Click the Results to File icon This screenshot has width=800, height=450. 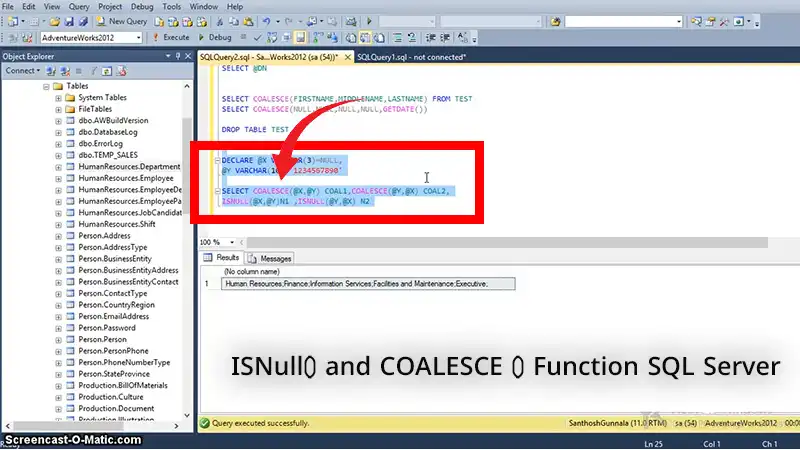click(x=379, y=38)
